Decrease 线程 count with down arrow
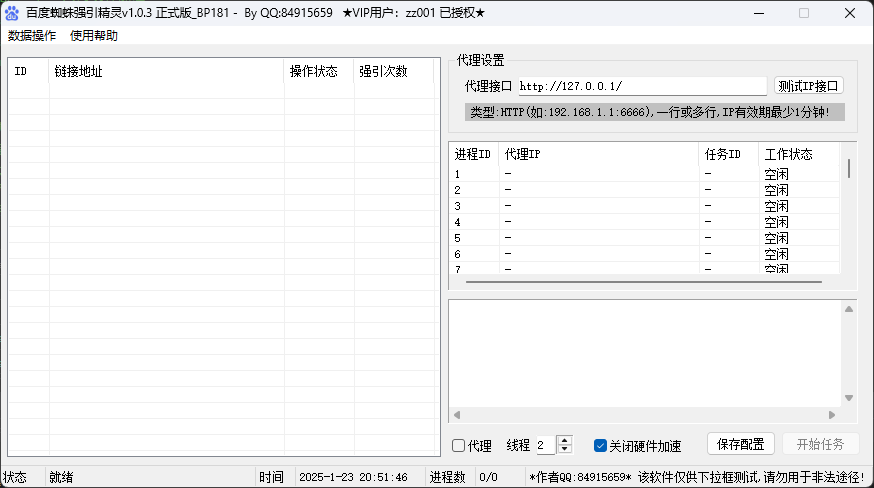This screenshot has width=874, height=488. point(565,449)
